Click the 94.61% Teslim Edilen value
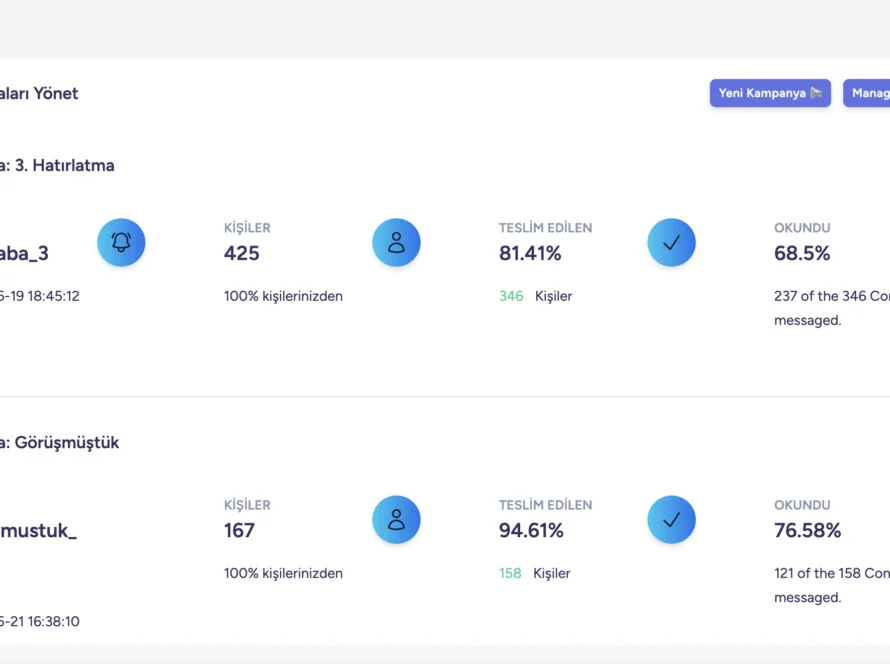The width and height of the screenshot is (890, 664). pos(531,530)
